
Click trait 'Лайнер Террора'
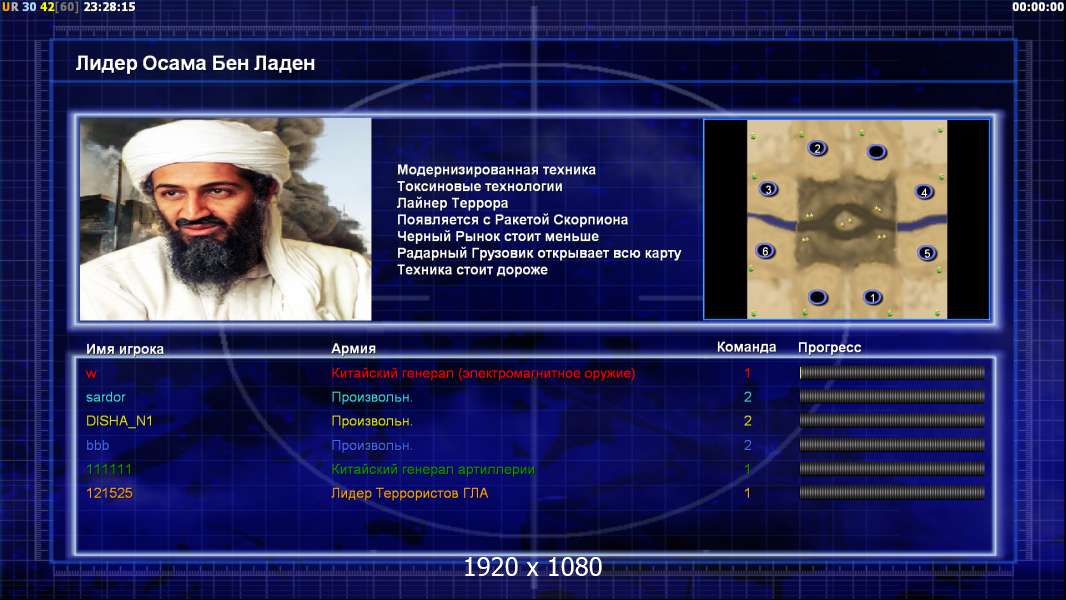pyautogui.click(x=452, y=203)
